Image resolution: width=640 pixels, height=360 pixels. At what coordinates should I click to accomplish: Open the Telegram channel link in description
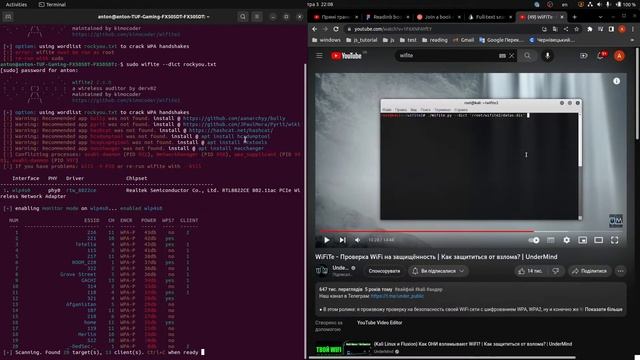pyautogui.click(x=397, y=296)
